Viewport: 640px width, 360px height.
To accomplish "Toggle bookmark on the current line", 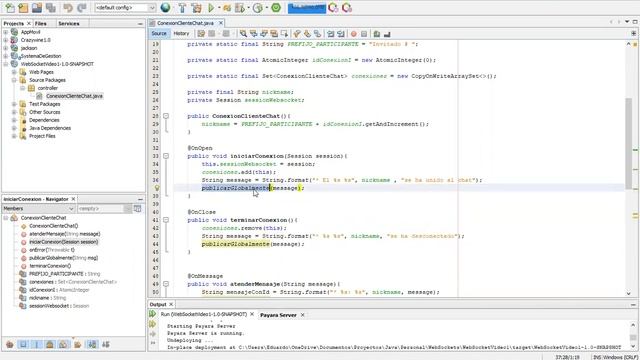I will [x=317, y=34].
